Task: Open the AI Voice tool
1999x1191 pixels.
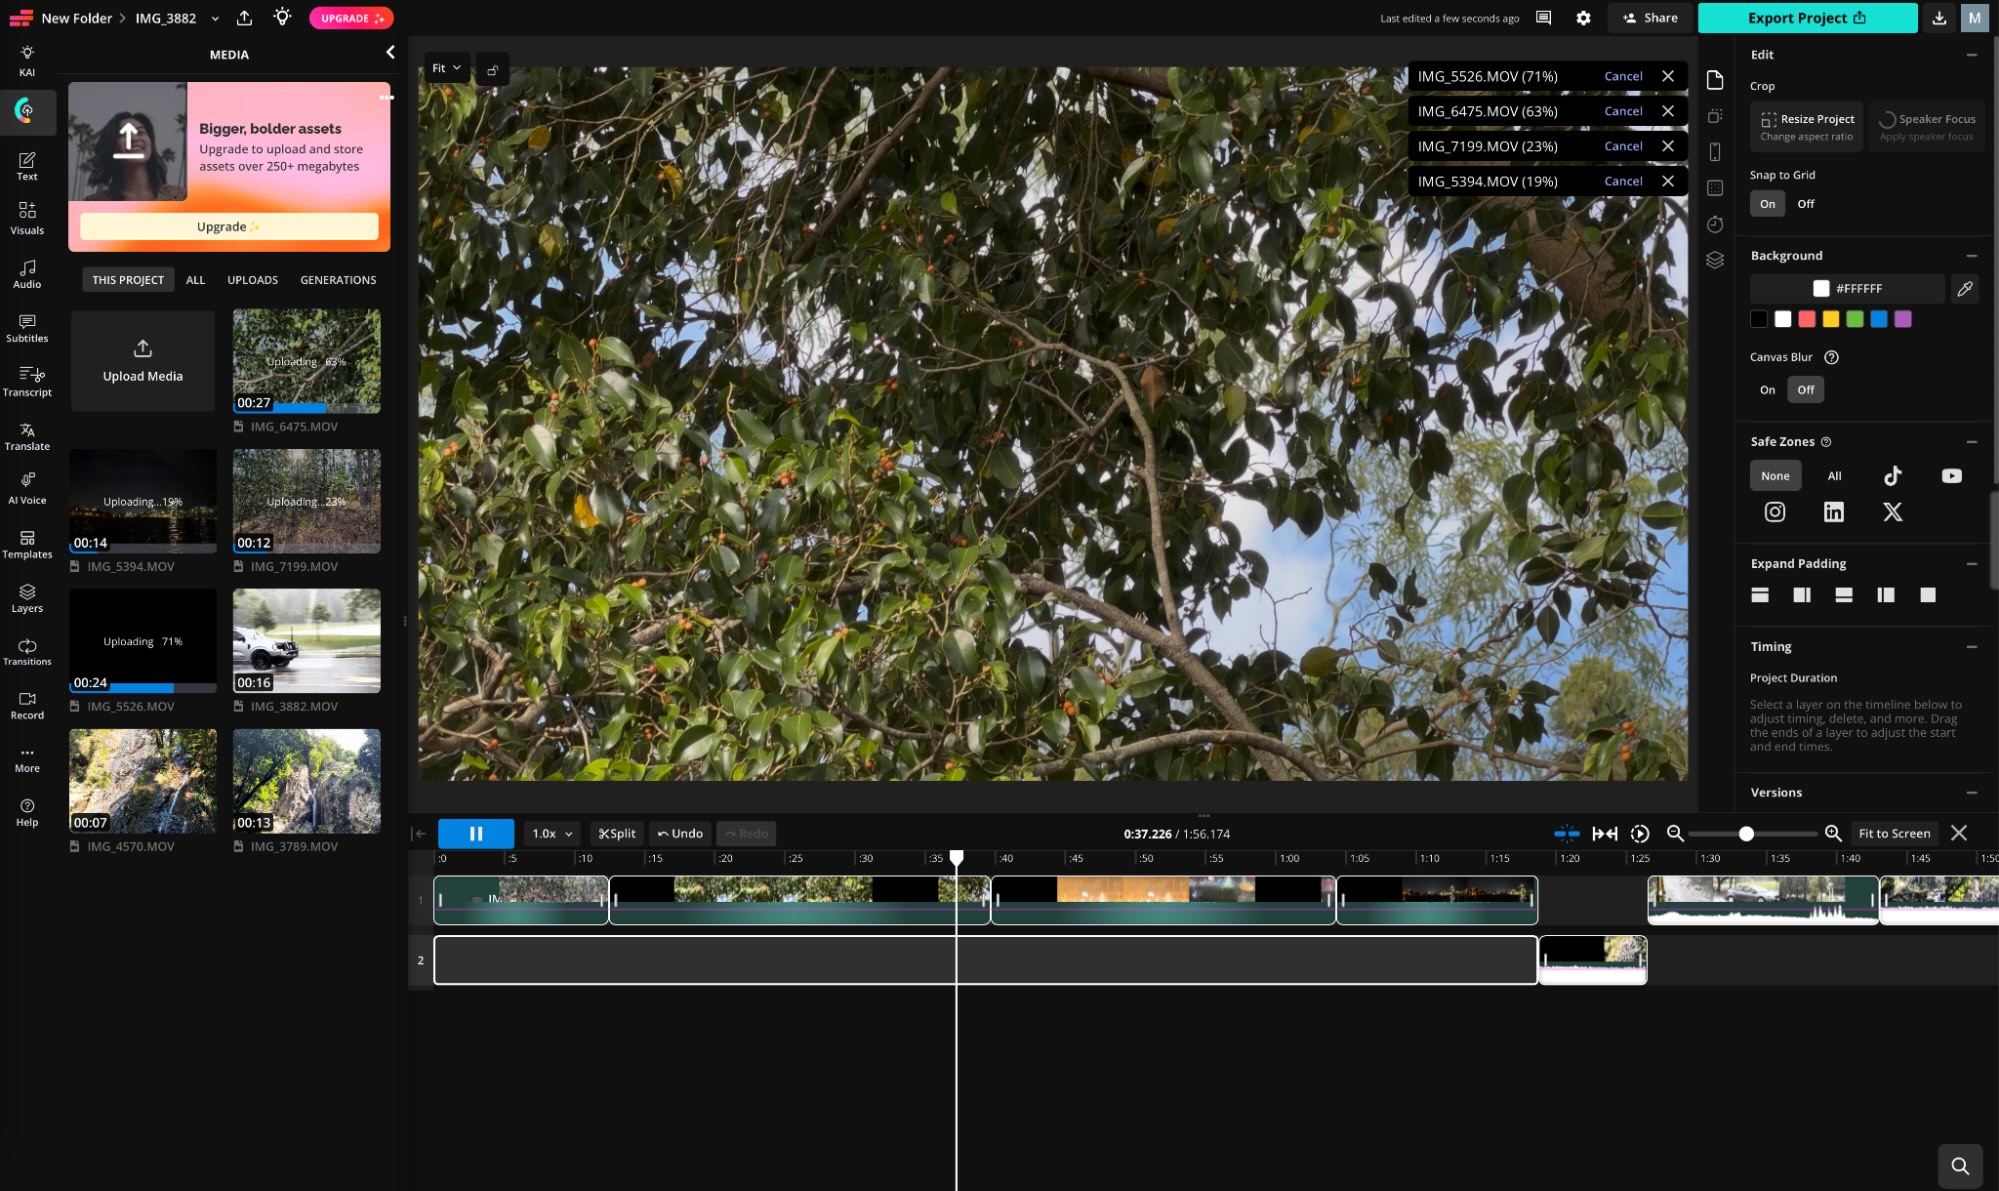Action: point(27,489)
